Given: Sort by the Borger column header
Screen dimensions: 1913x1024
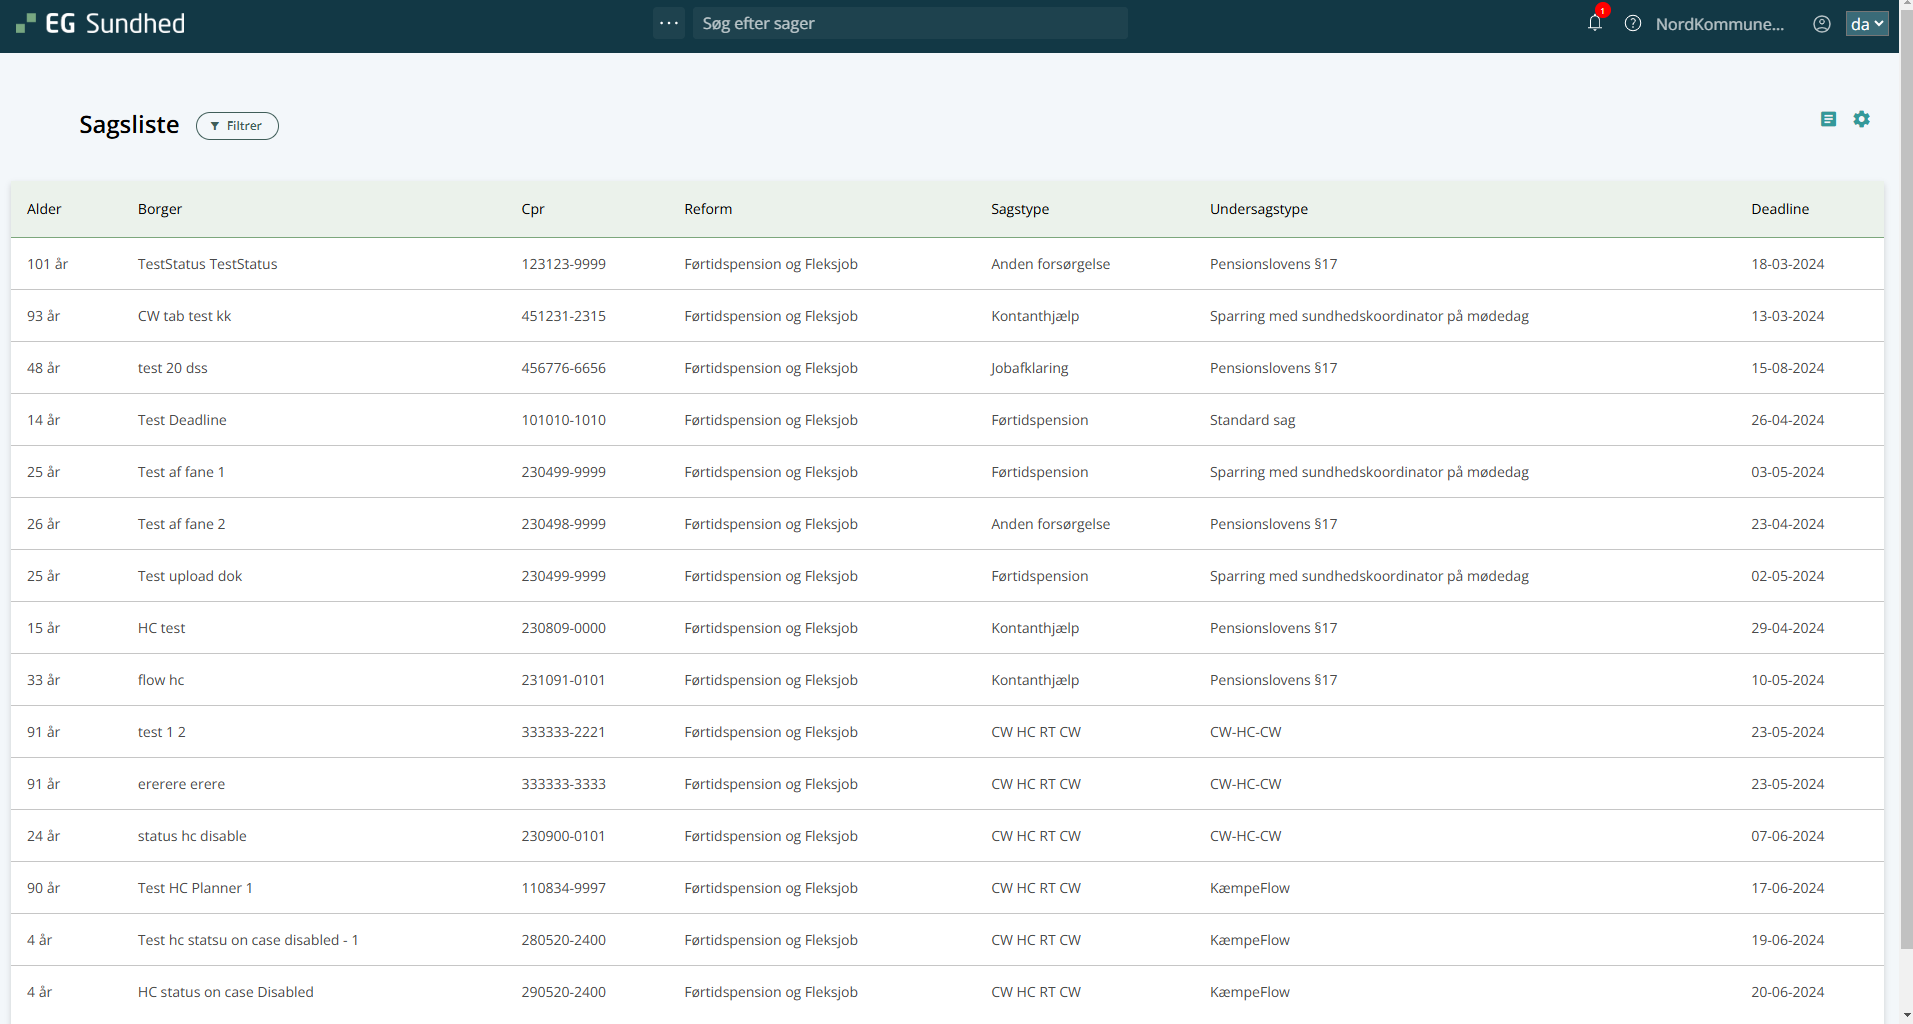Looking at the screenshot, I should pos(160,209).
